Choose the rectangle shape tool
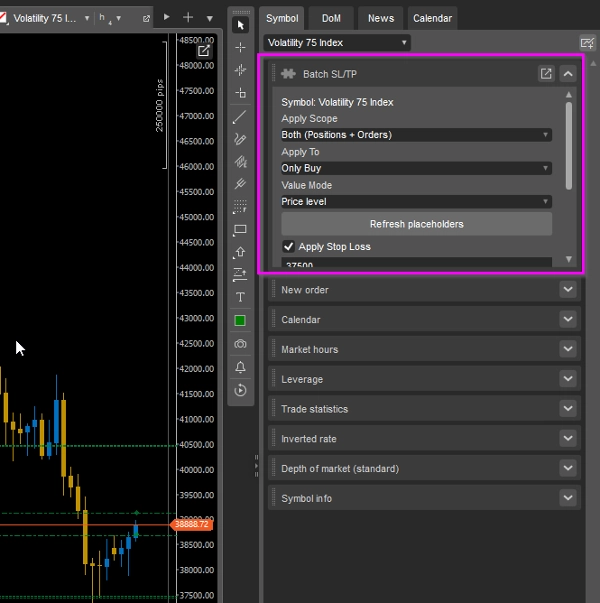The height and width of the screenshot is (603, 600). point(240,230)
